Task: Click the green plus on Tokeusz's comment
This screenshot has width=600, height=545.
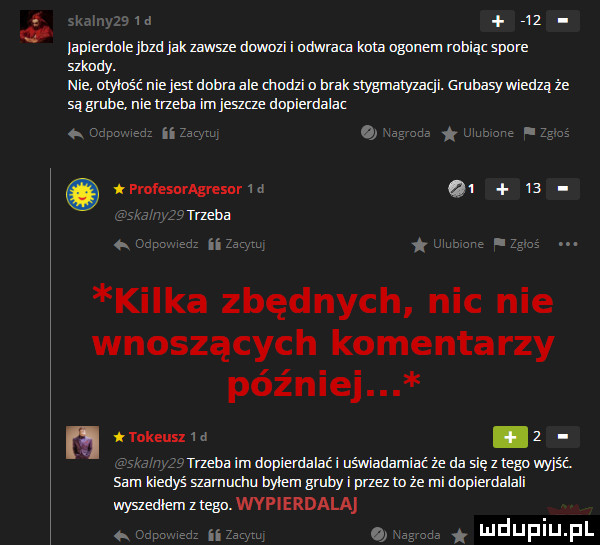Action: (x=510, y=437)
